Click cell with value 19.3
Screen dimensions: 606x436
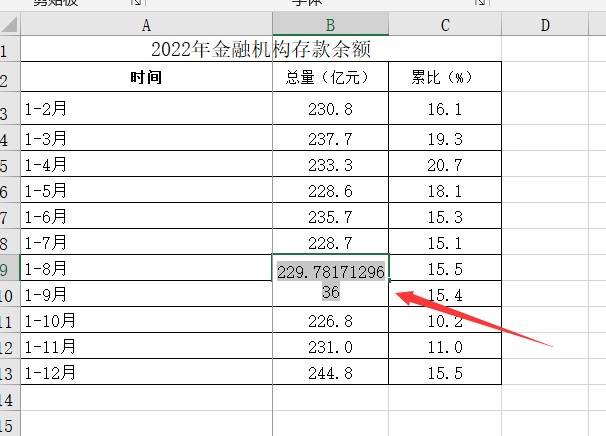pyautogui.click(x=445, y=138)
